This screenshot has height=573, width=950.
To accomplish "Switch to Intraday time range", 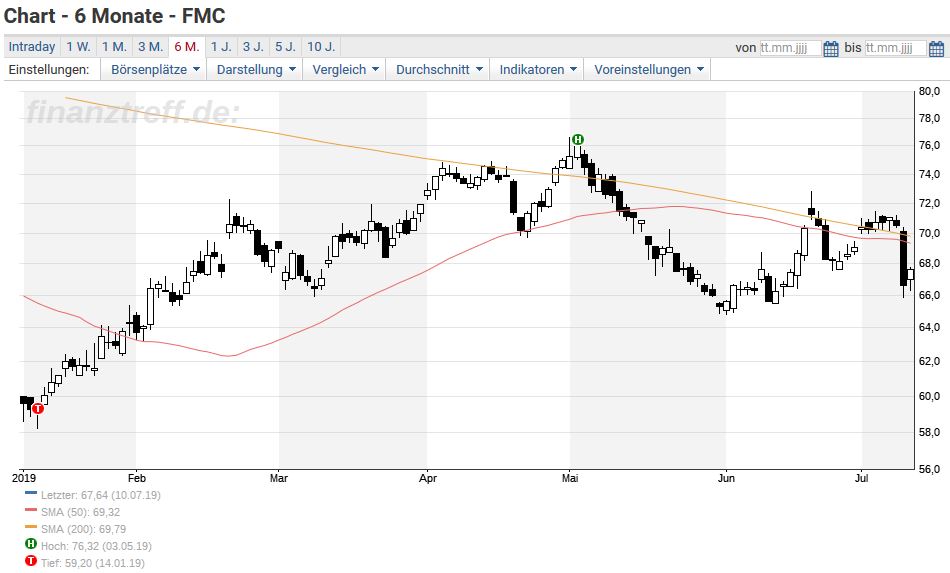I will pyautogui.click(x=32, y=47).
